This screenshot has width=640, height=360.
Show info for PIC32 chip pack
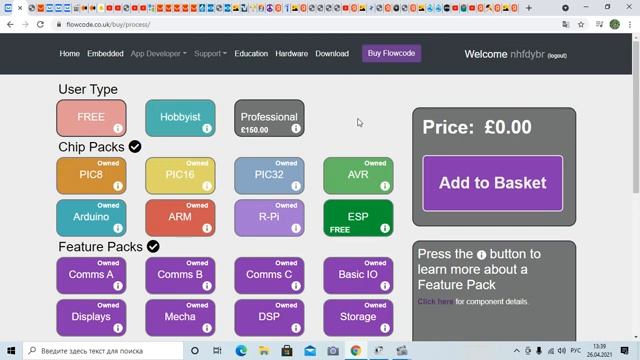tap(296, 186)
